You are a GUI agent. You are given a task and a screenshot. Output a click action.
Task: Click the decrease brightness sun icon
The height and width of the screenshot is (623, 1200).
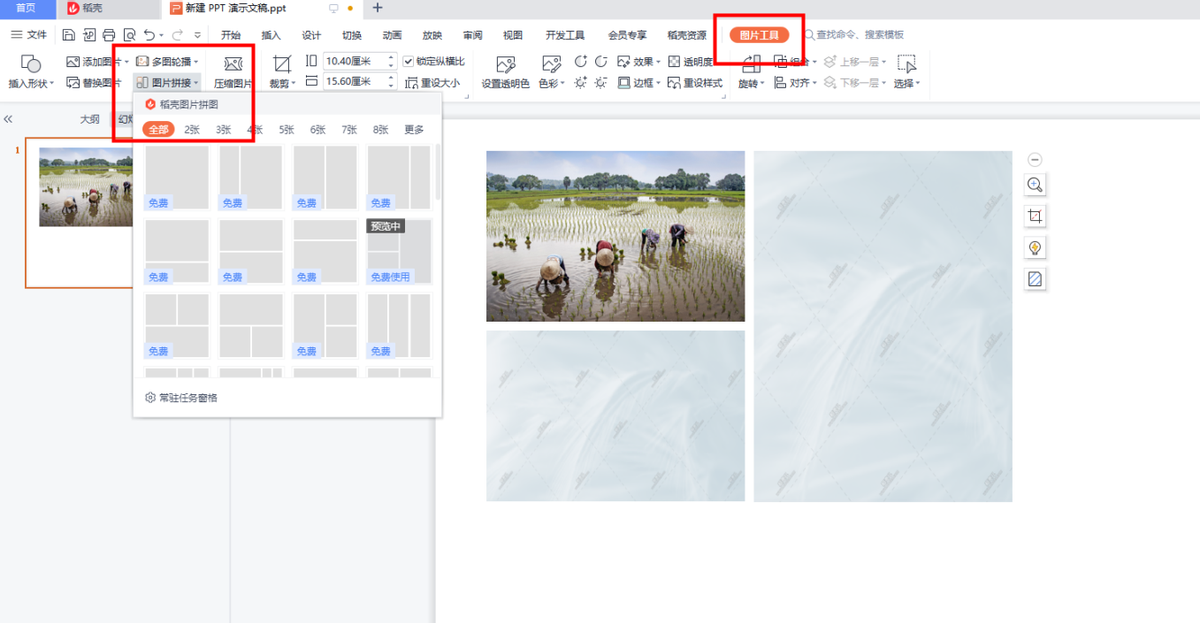[x=601, y=83]
